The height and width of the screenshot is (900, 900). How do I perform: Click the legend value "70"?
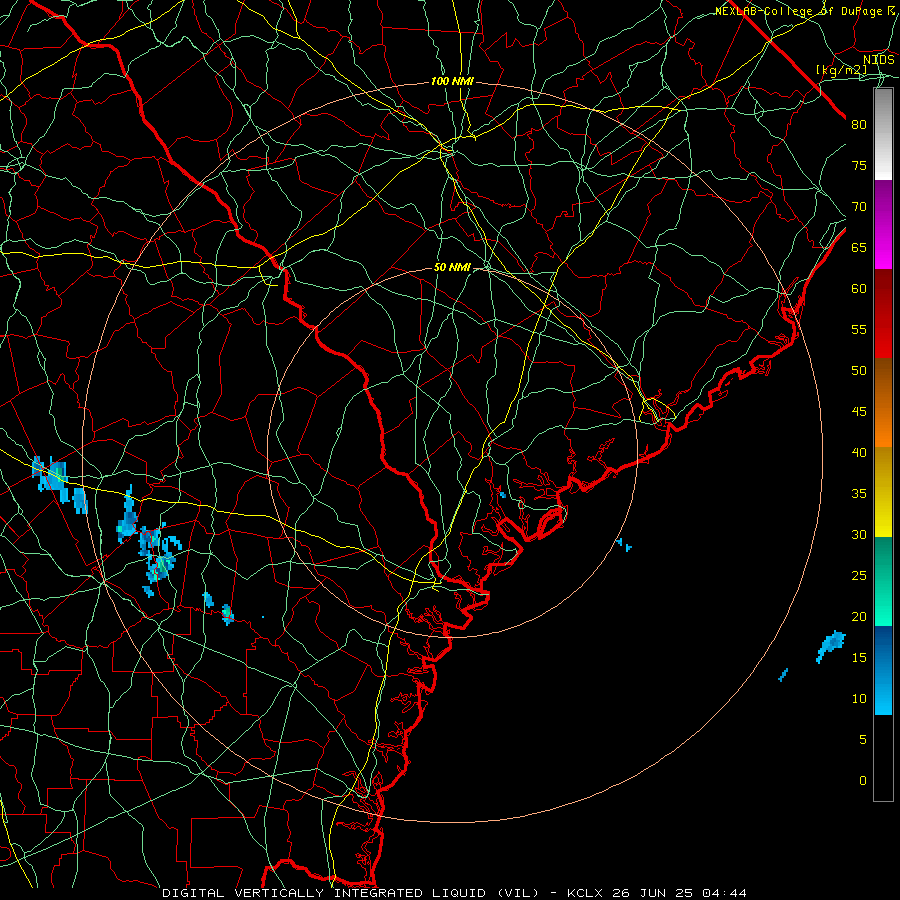coord(859,207)
